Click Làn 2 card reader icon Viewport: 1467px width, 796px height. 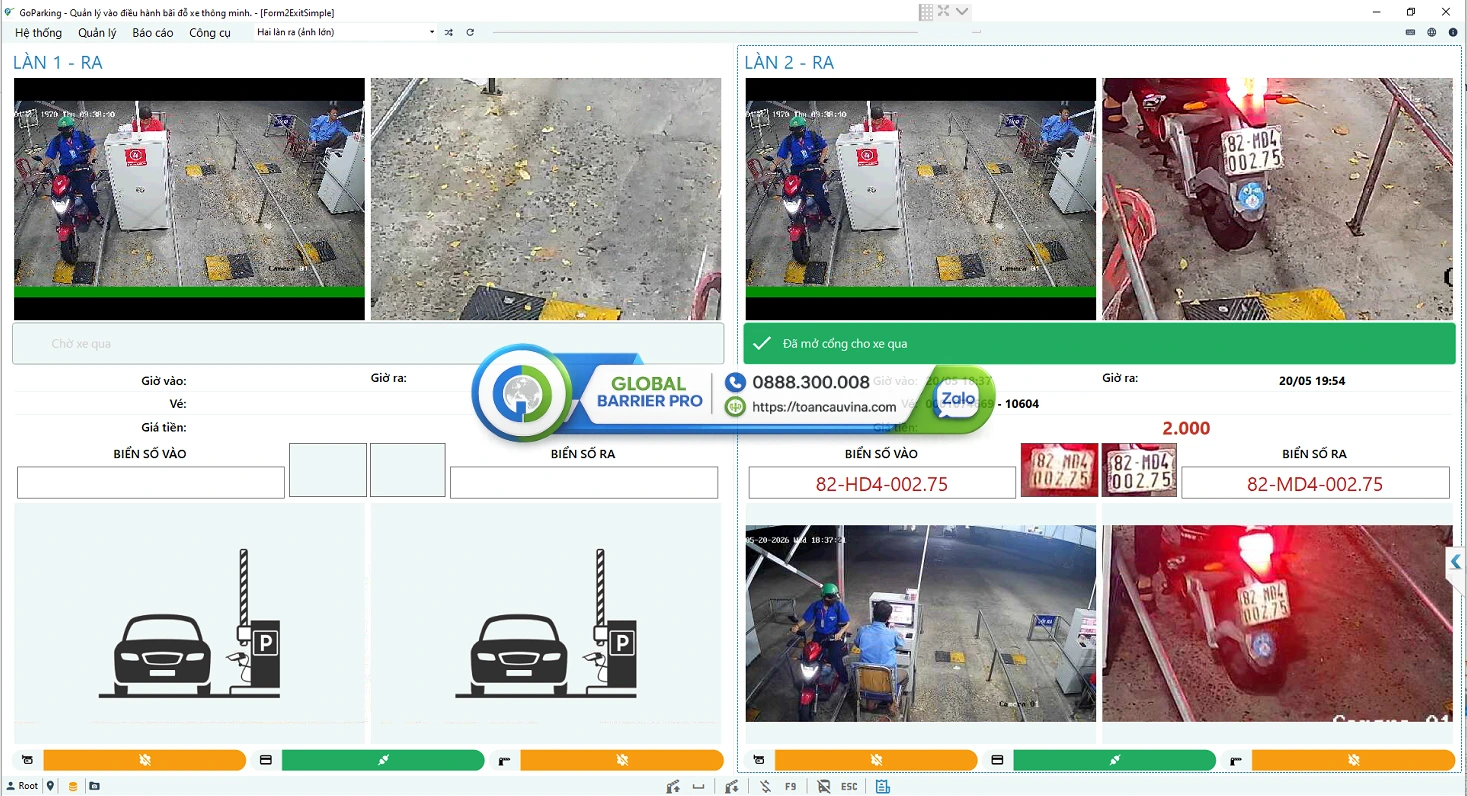tap(997, 761)
